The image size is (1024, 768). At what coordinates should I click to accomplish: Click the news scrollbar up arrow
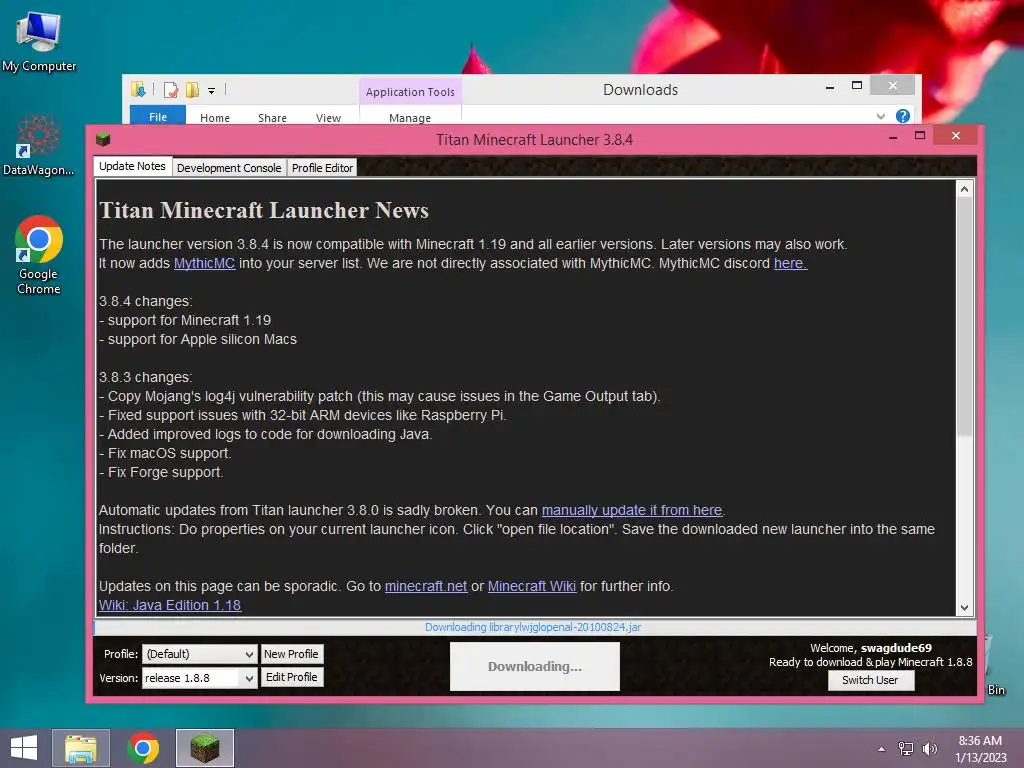coord(965,189)
